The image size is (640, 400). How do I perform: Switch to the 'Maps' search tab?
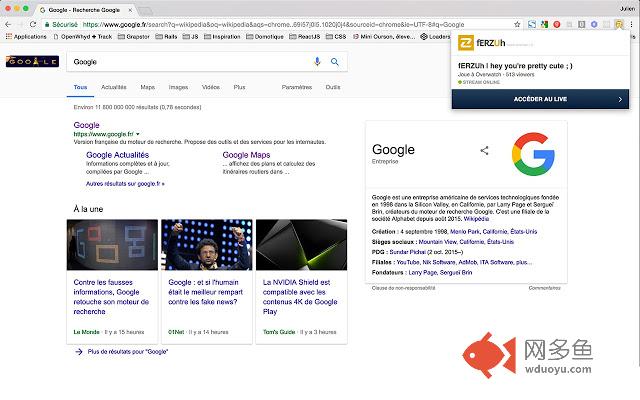pos(147,87)
